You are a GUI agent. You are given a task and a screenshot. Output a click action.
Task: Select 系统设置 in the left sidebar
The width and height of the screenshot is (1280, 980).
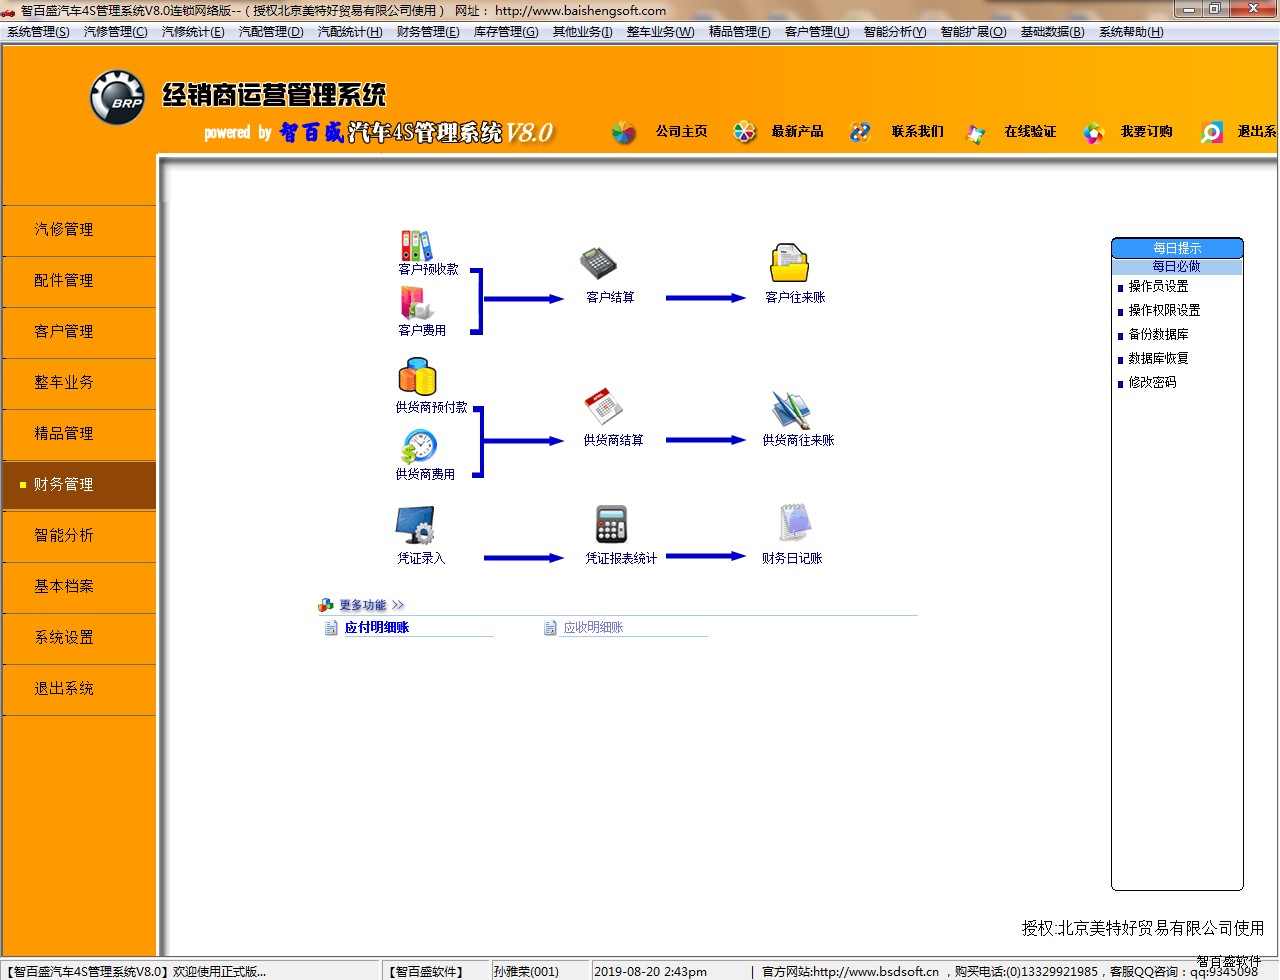79,638
